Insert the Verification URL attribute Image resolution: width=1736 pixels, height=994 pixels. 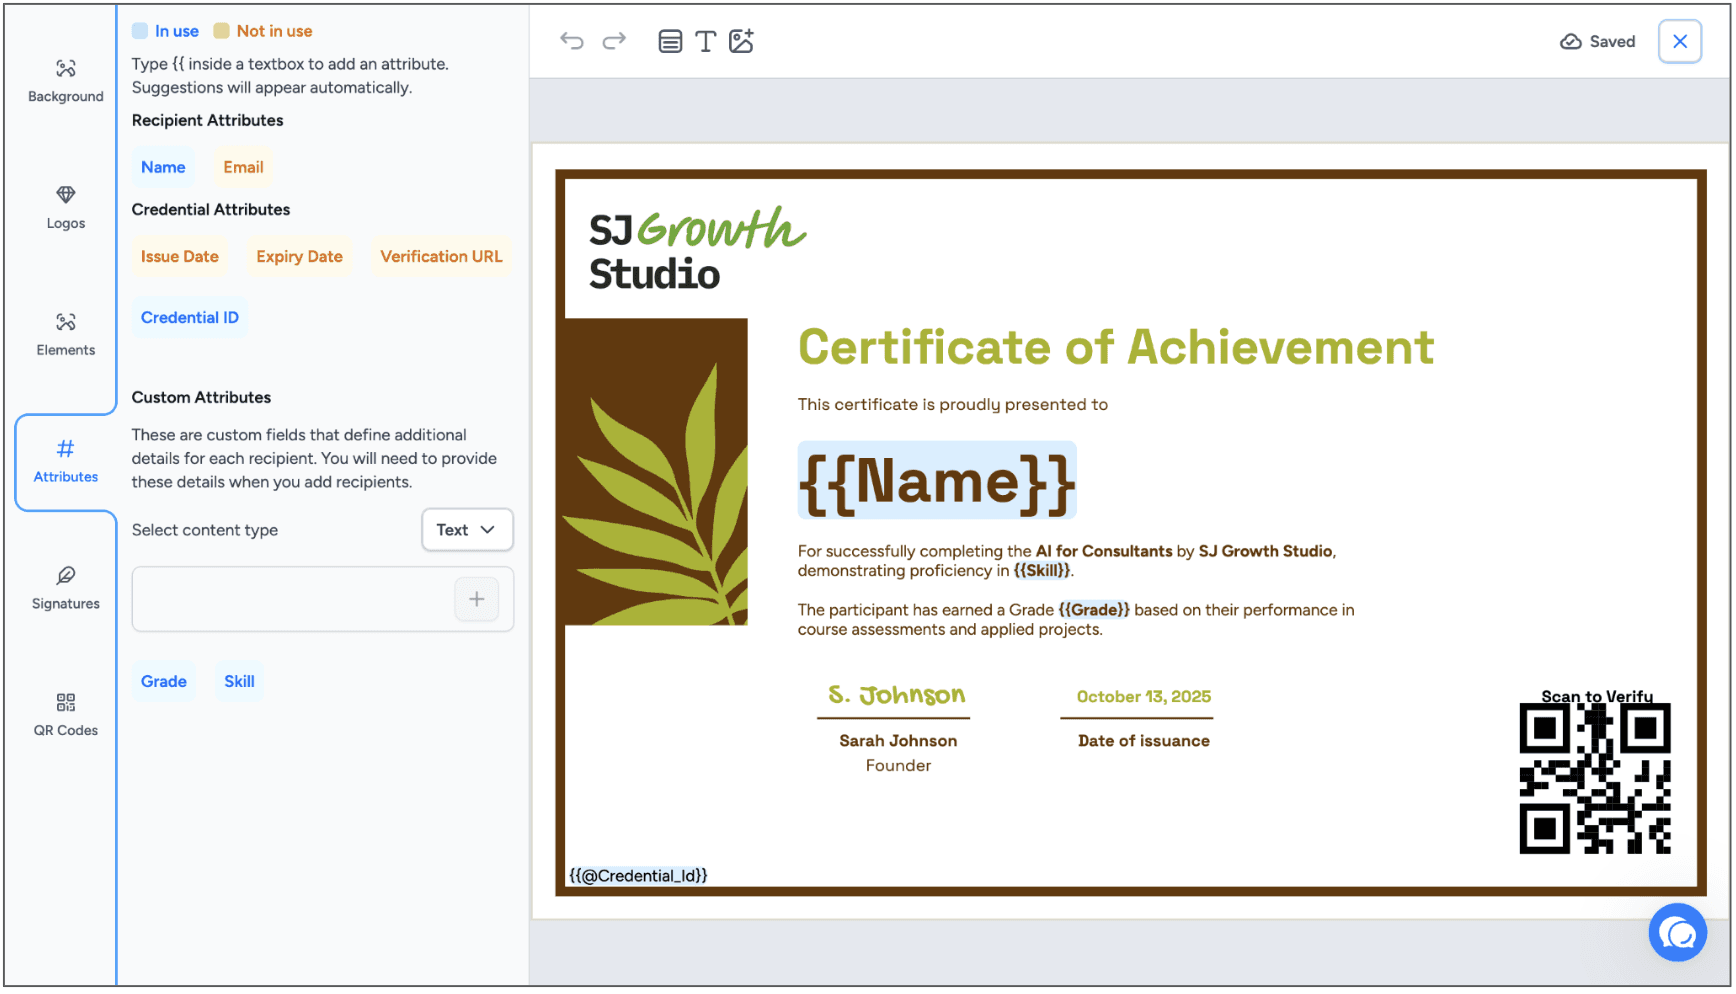[x=441, y=256]
